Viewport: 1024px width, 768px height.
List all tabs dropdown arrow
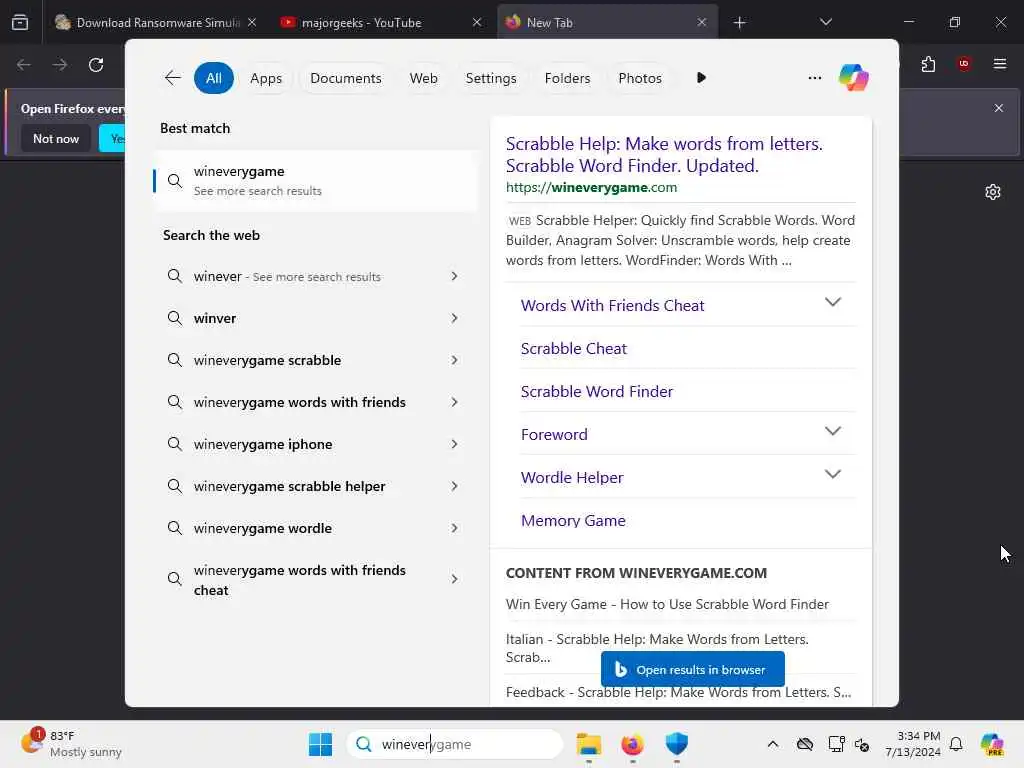click(825, 22)
